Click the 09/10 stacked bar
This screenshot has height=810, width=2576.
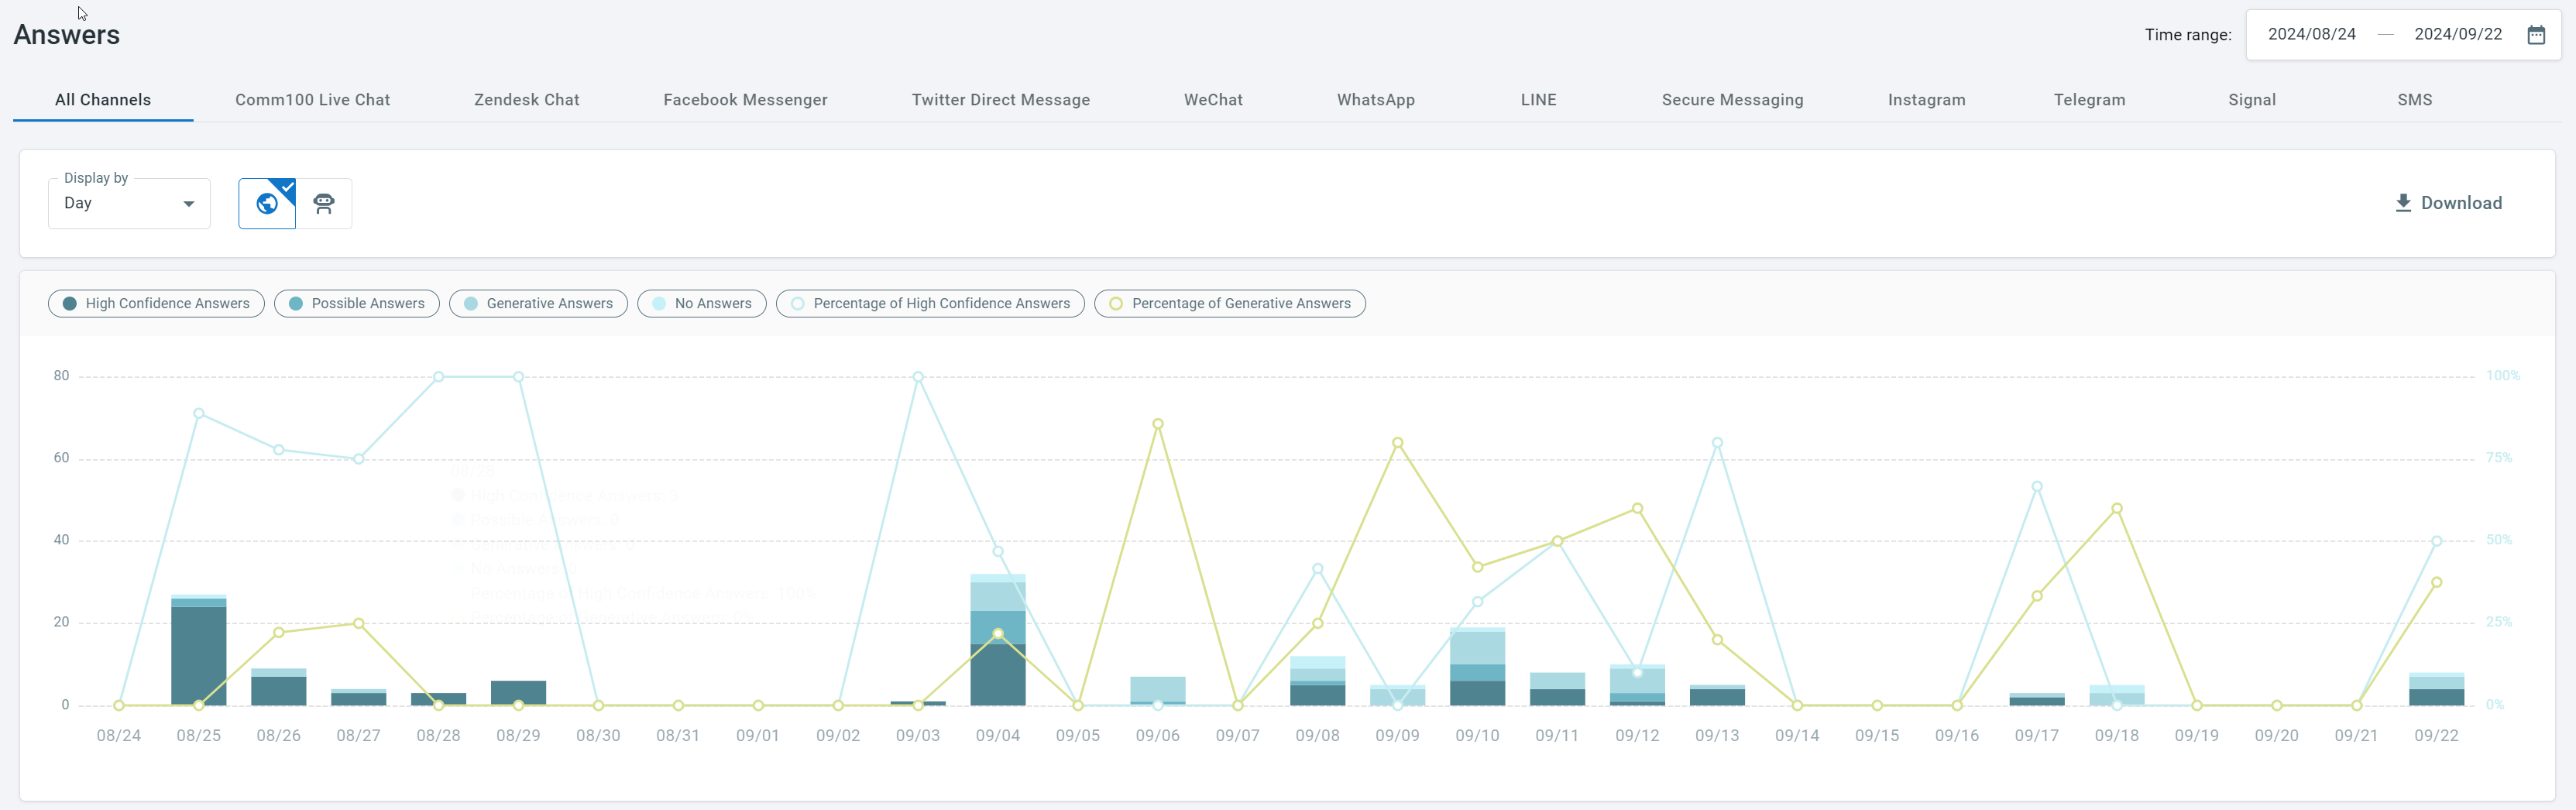pyautogui.click(x=1478, y=666)
